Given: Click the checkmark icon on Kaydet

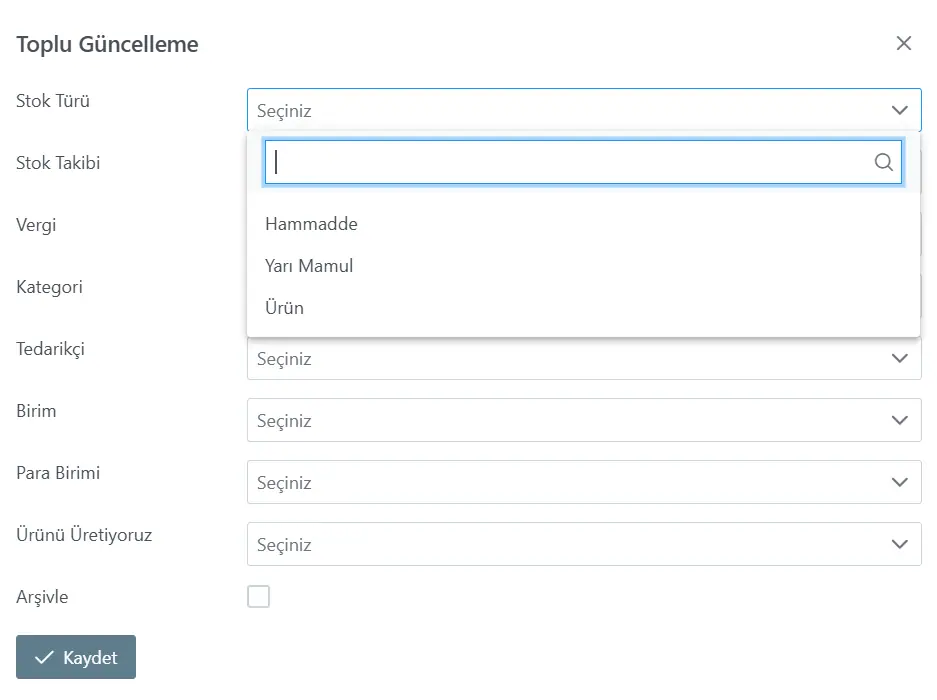Looking at the screenshot, I should point(44,658).
